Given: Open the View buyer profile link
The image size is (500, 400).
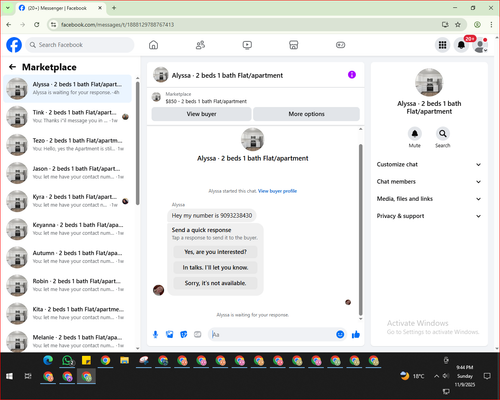Looking at the screenshot, I should pos(277,191).
